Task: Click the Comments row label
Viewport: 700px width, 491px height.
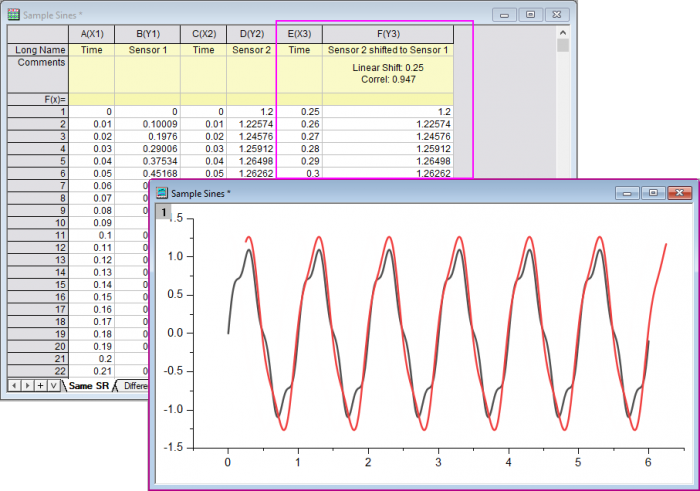Action: tap(38, 74)
